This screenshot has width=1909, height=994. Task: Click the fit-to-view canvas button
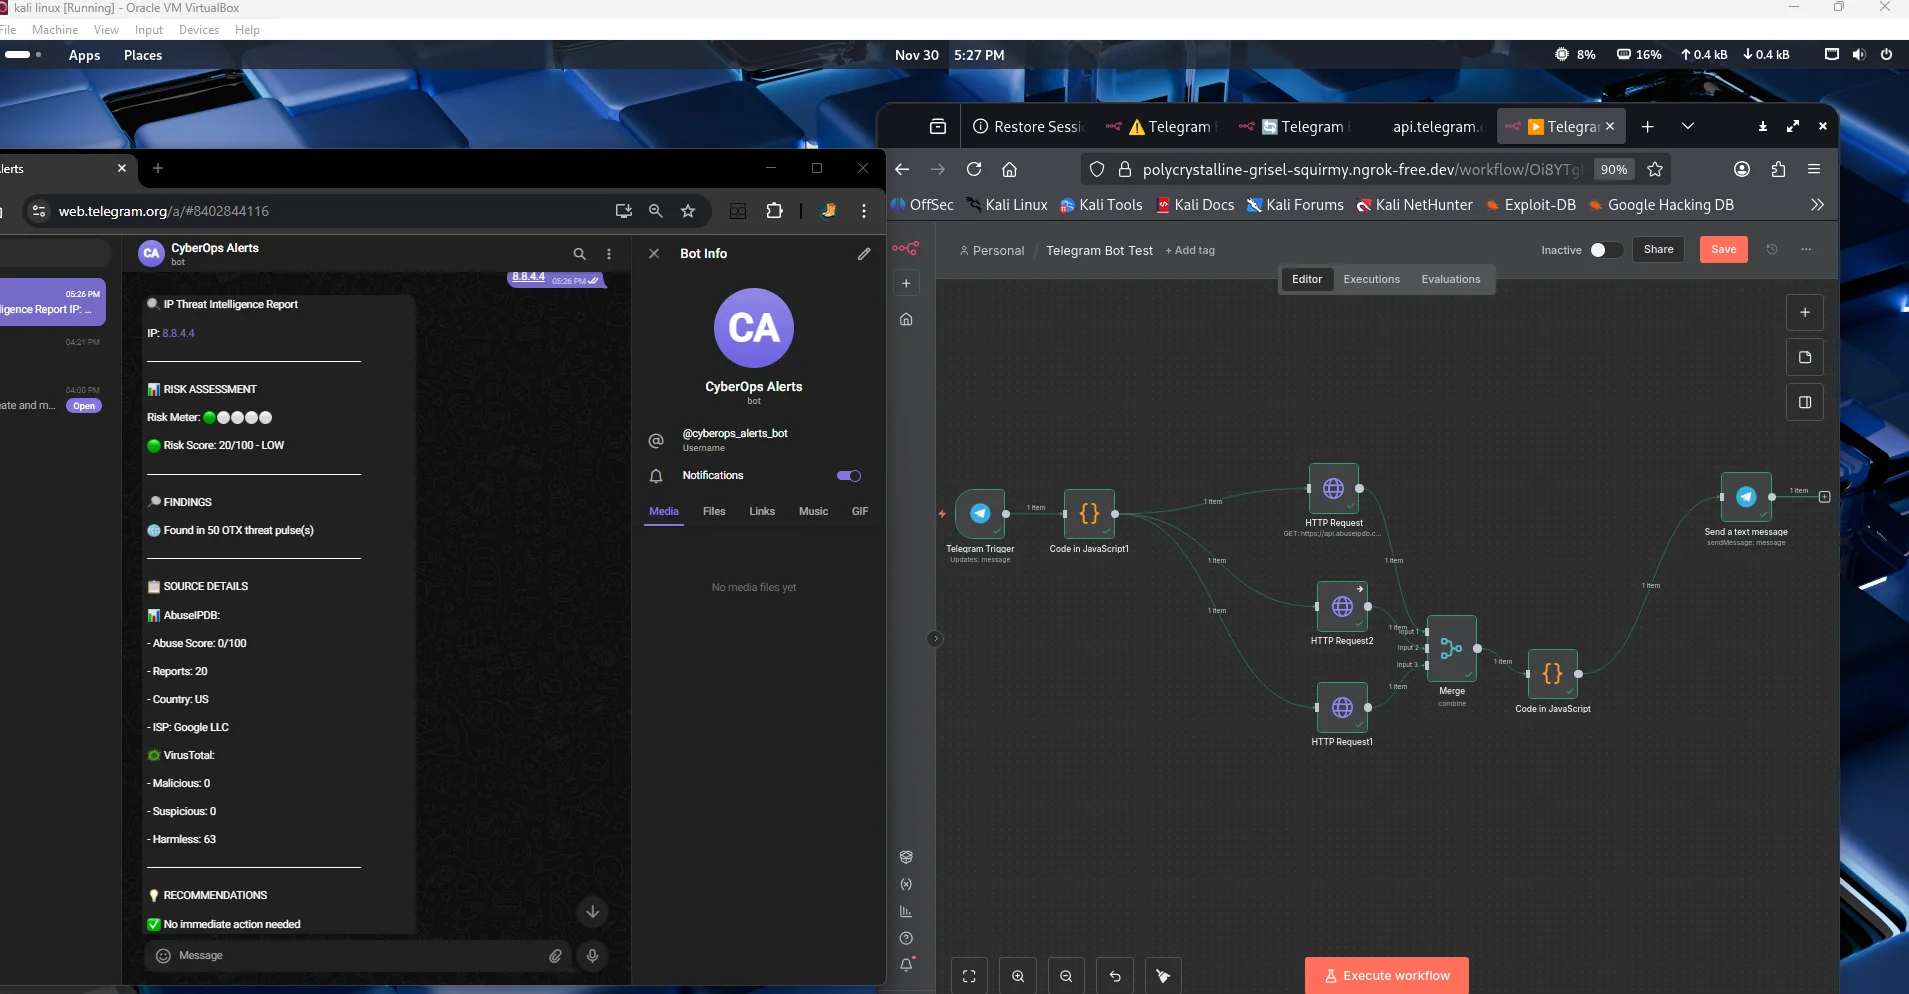click(x=969, y=976)
